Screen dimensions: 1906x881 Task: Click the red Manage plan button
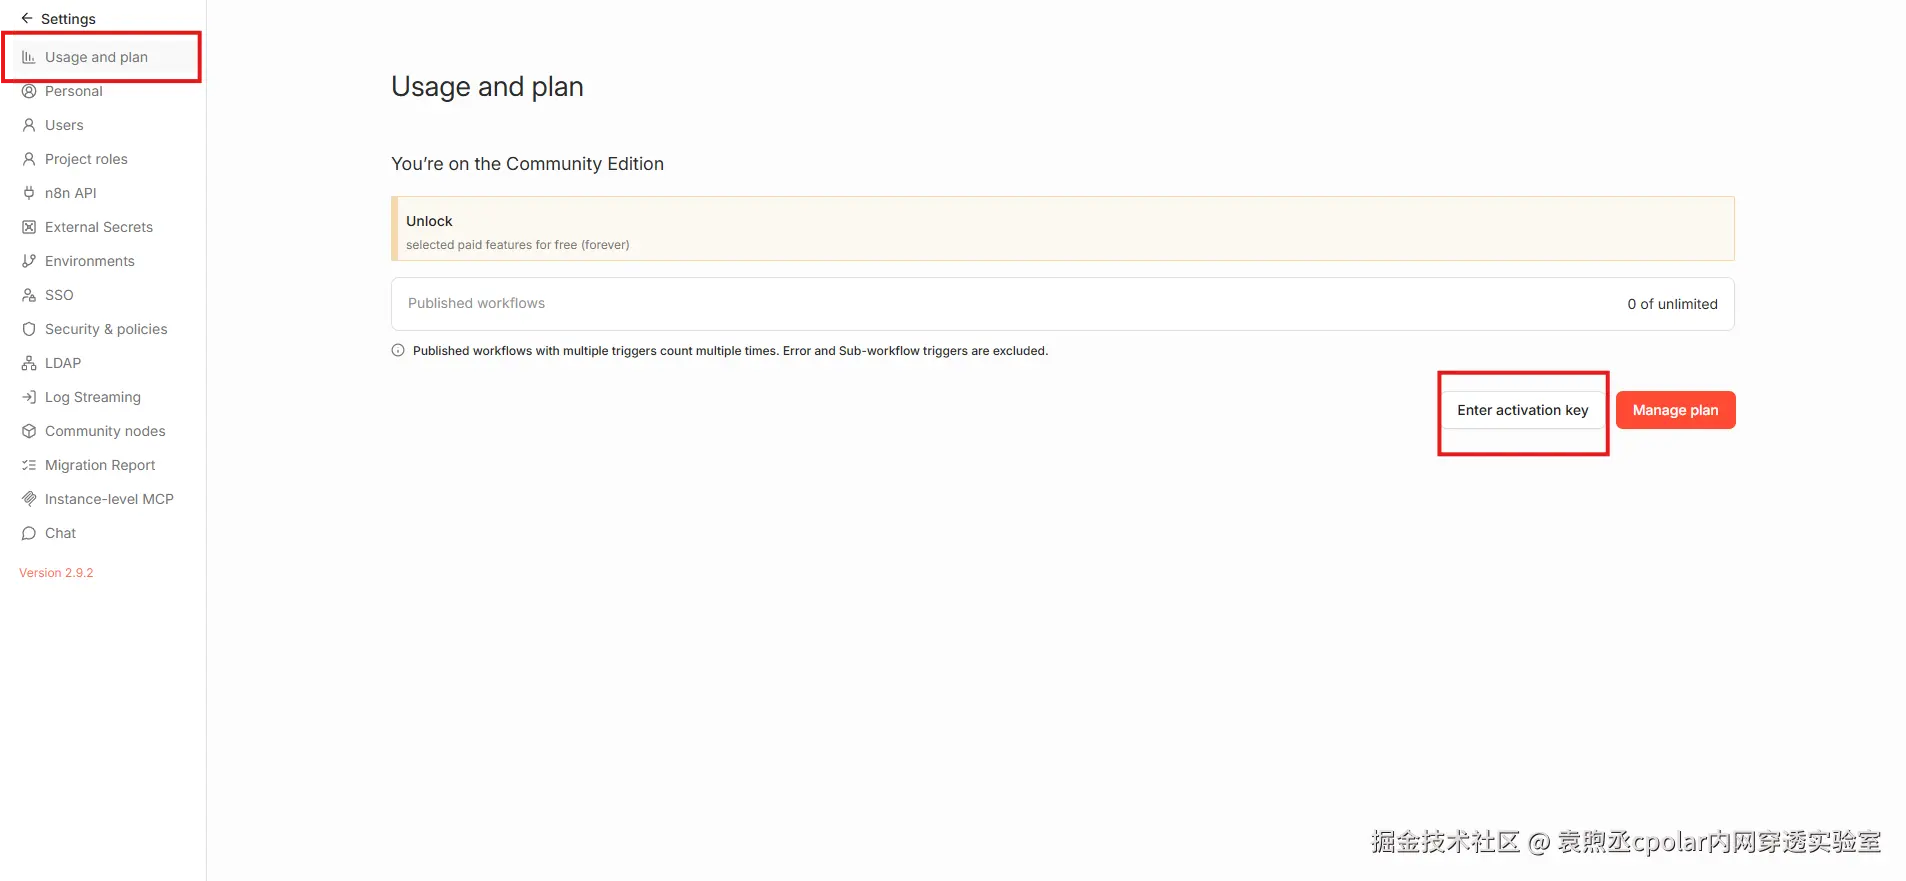point(1675,410)
